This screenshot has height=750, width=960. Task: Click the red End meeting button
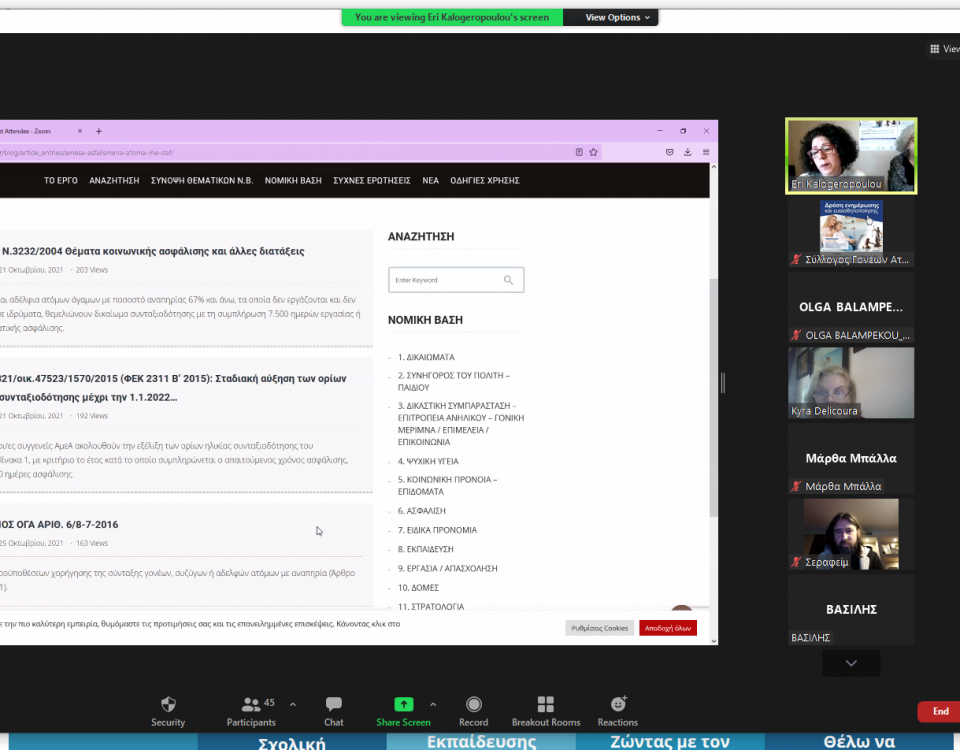coord(940,711)
